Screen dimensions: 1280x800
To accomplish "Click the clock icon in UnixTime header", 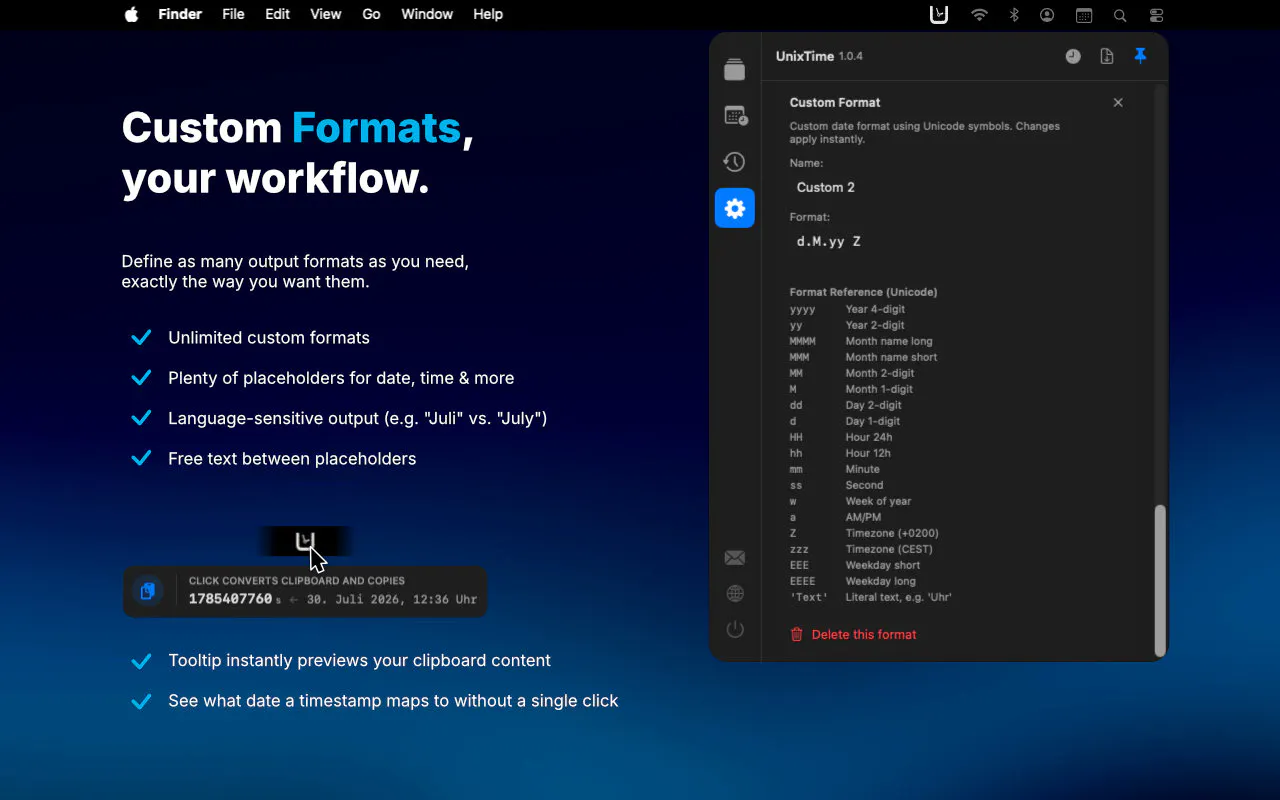I will 1073,56.
